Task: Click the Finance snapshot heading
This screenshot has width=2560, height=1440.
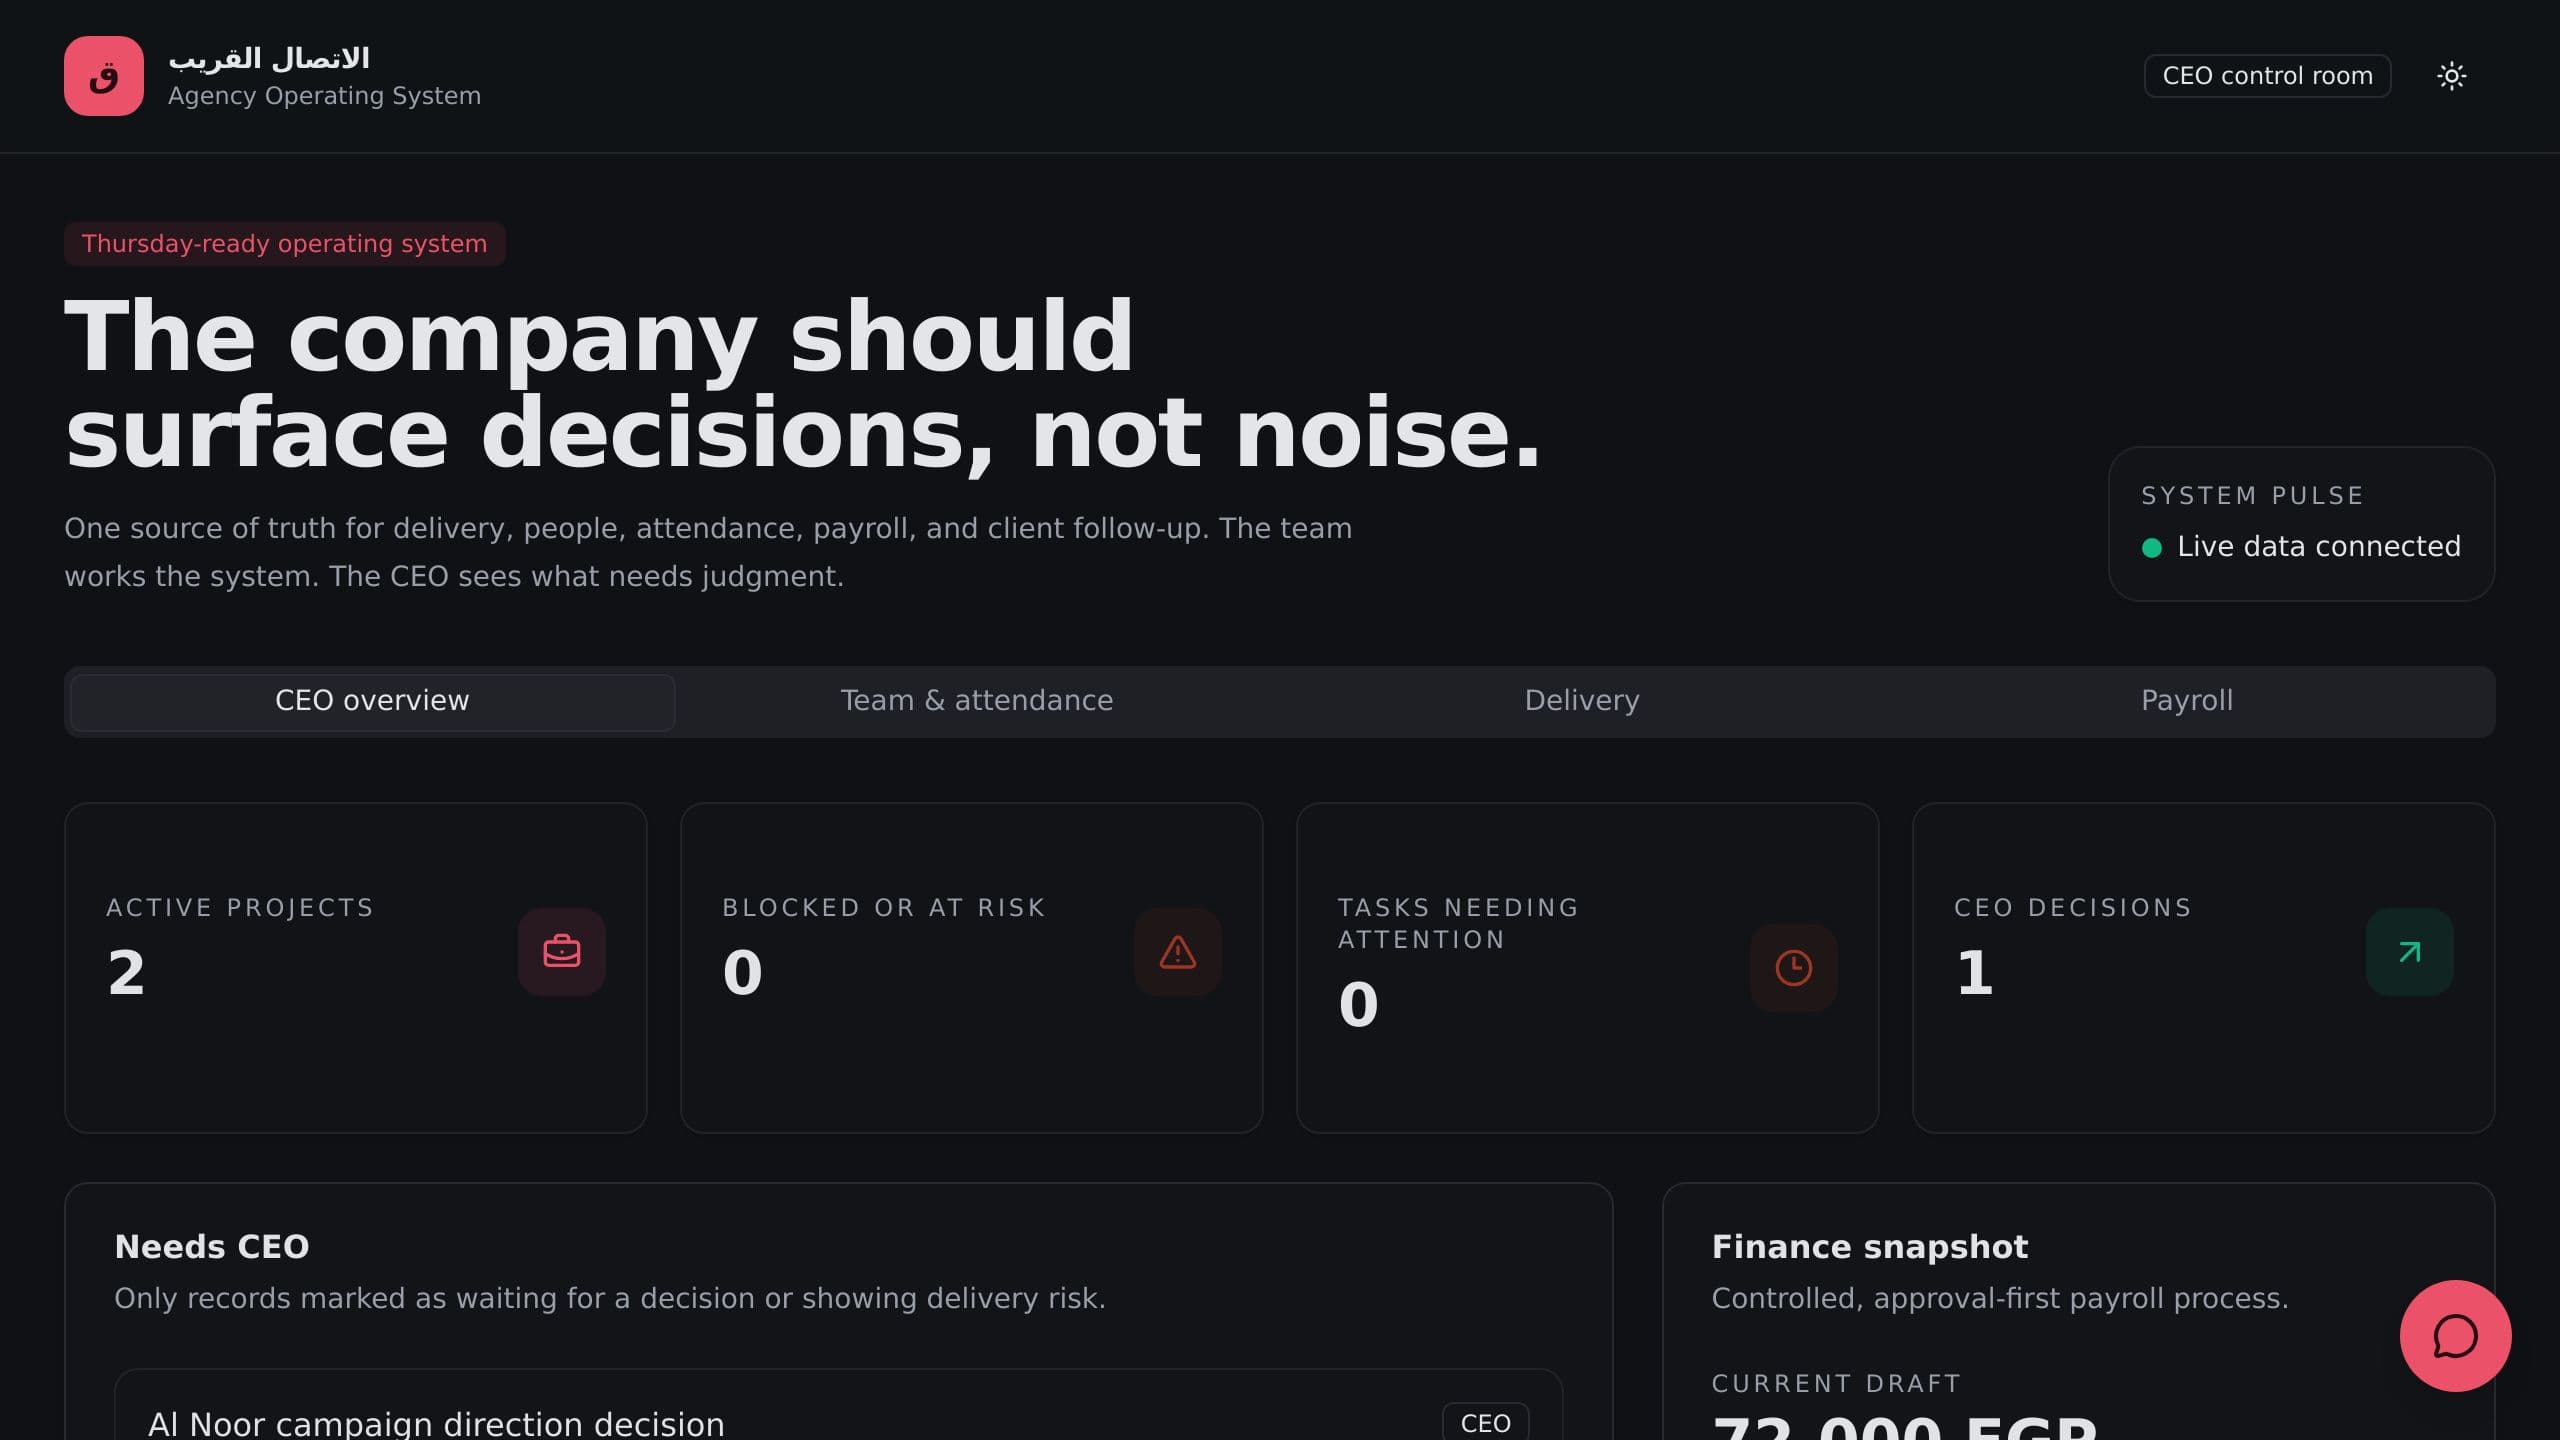Action: pos(1870,1247)
